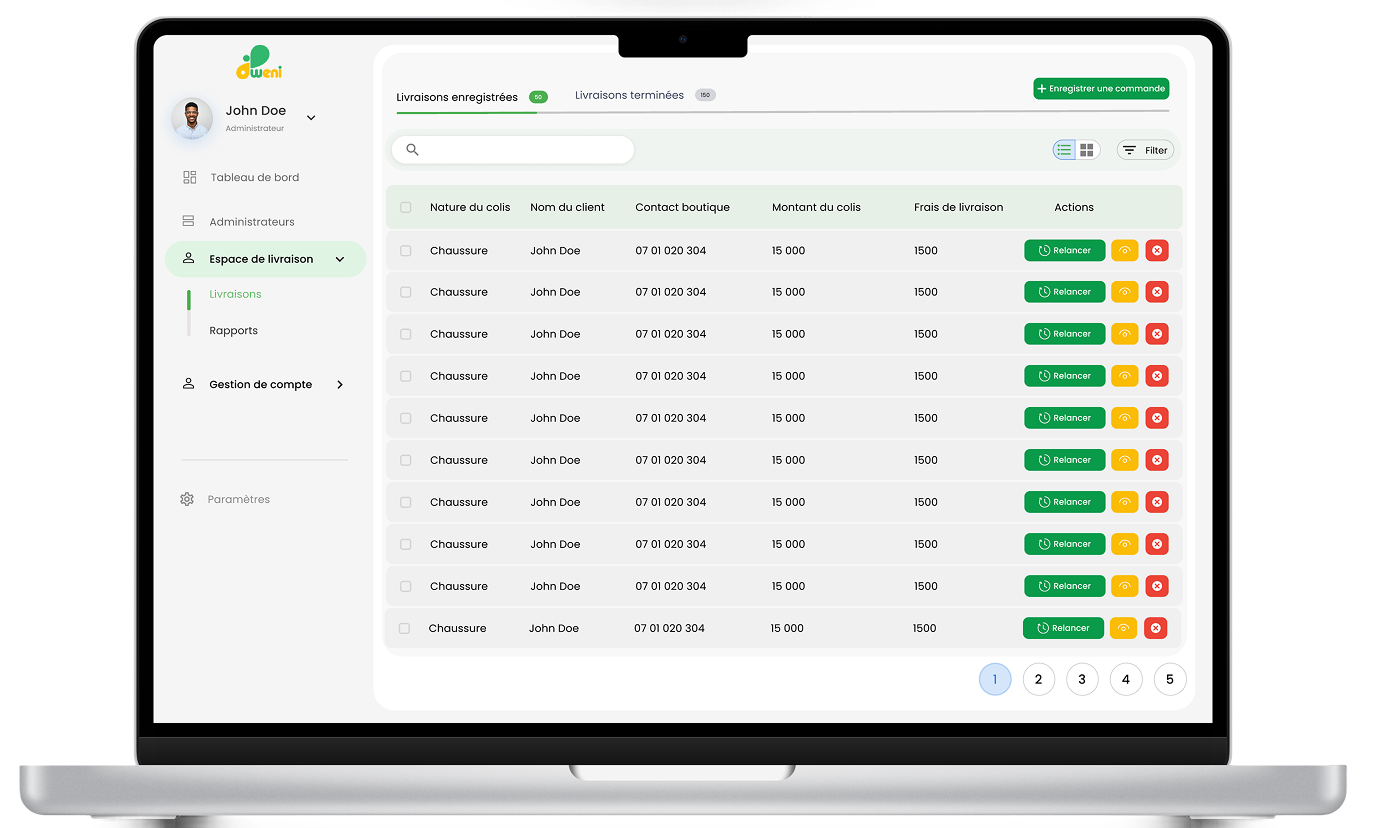Delete the ninth row with red X
The height and width of the screenshot is (828, 1388).
(1157, 586)
